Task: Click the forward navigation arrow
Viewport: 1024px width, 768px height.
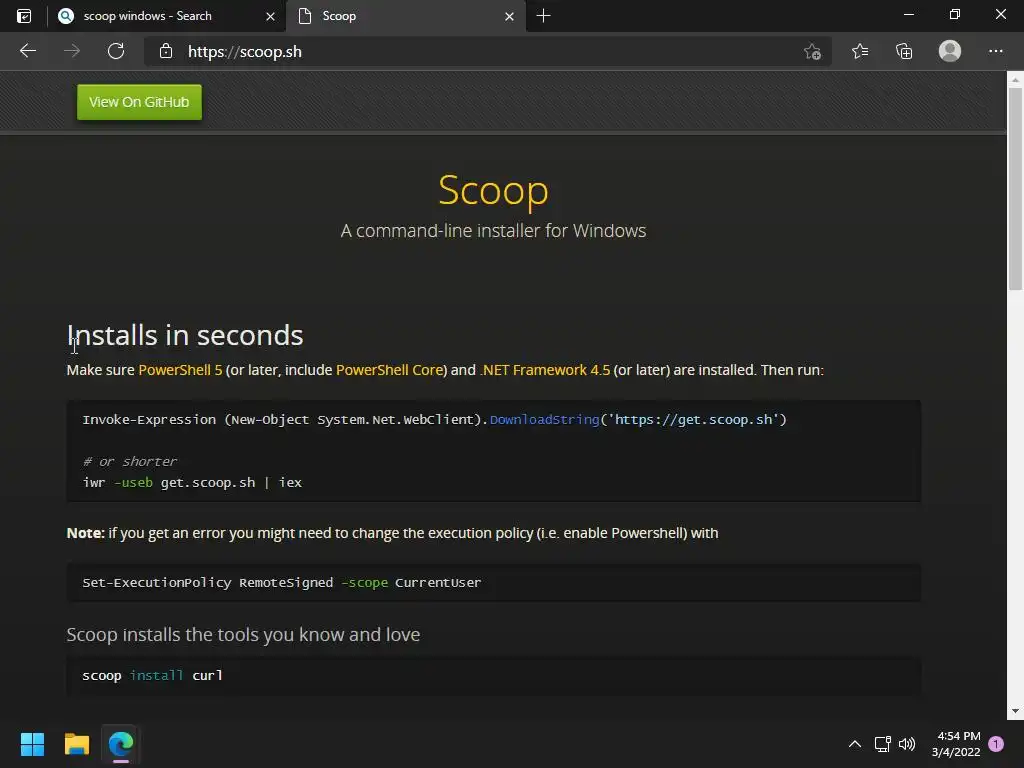Action: point(72,51)
